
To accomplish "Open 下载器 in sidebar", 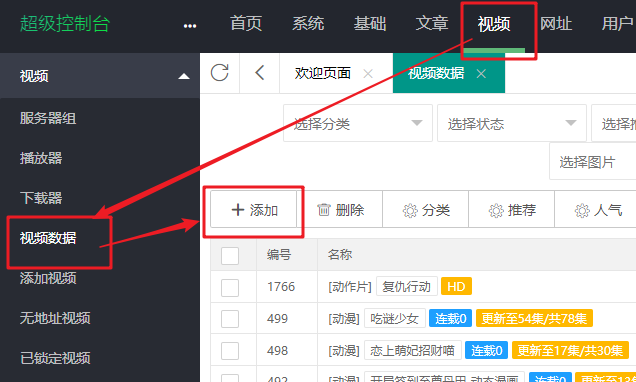I will (41, 198).
